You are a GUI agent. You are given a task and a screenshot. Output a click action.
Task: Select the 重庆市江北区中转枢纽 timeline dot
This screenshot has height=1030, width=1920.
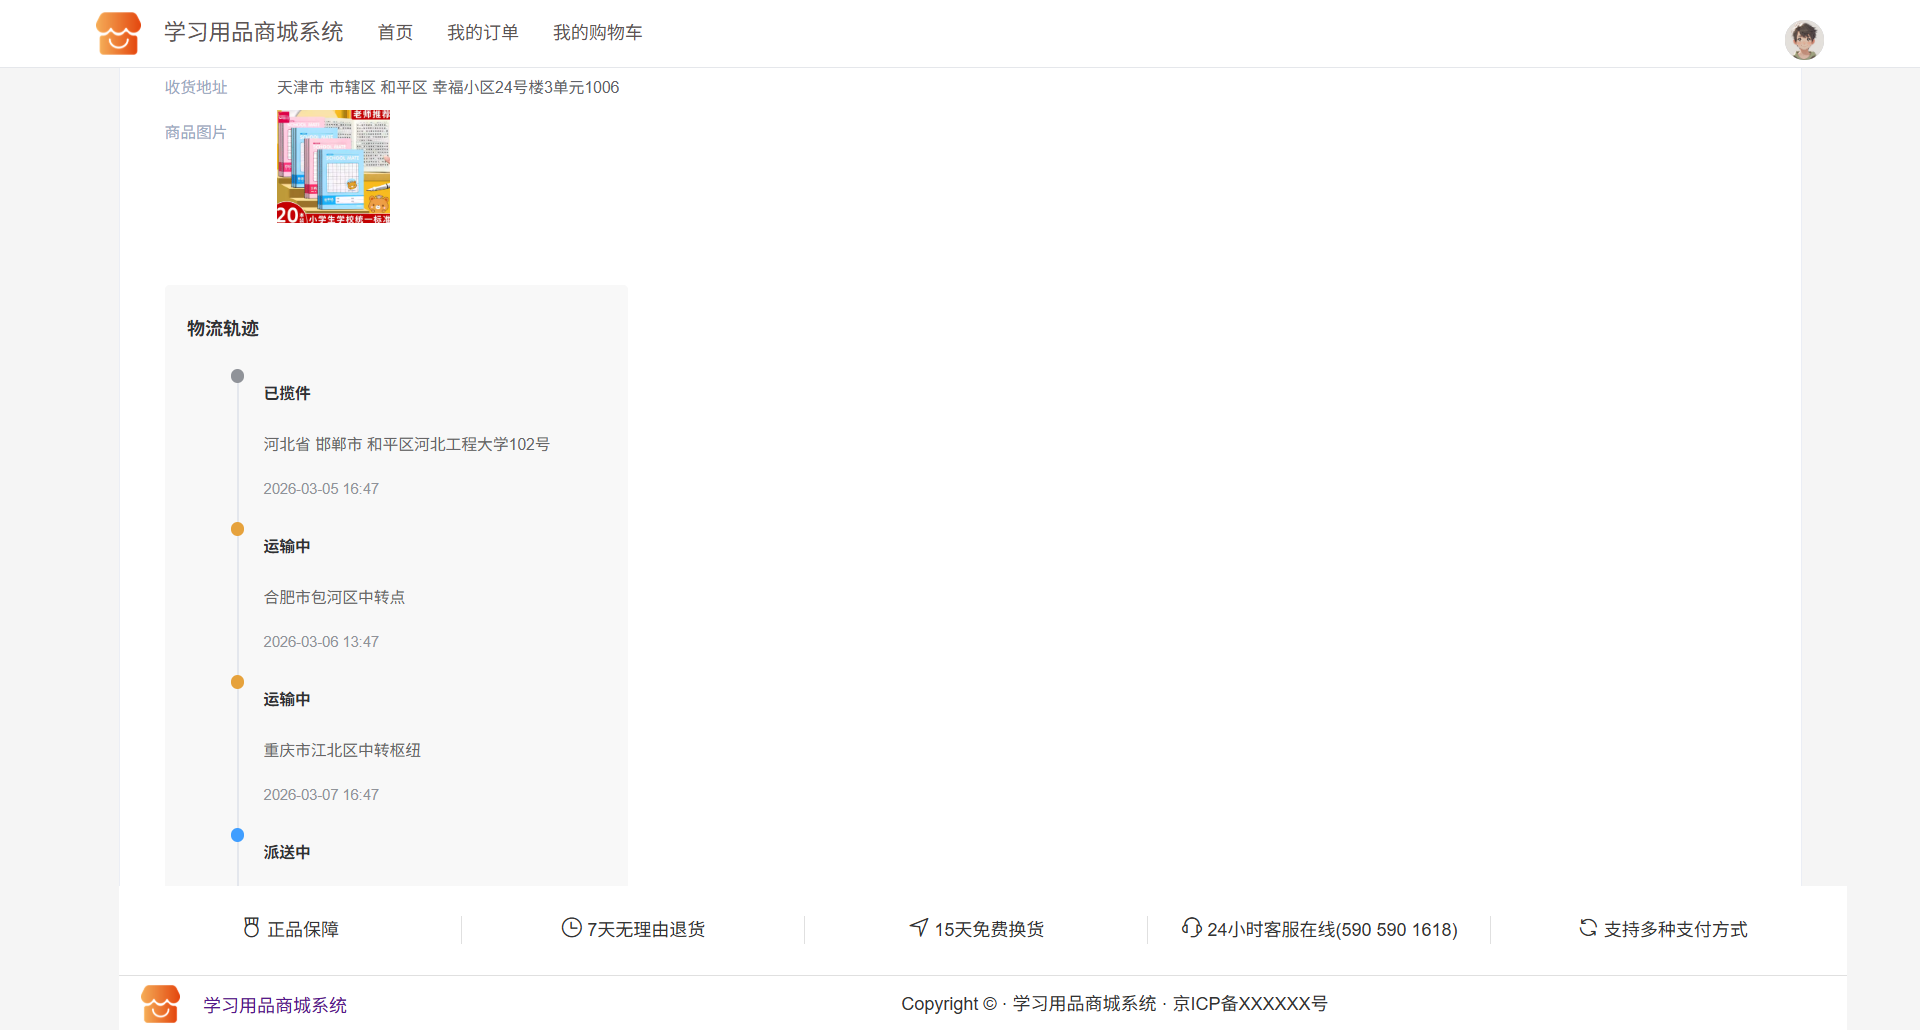tap(237, 682)
